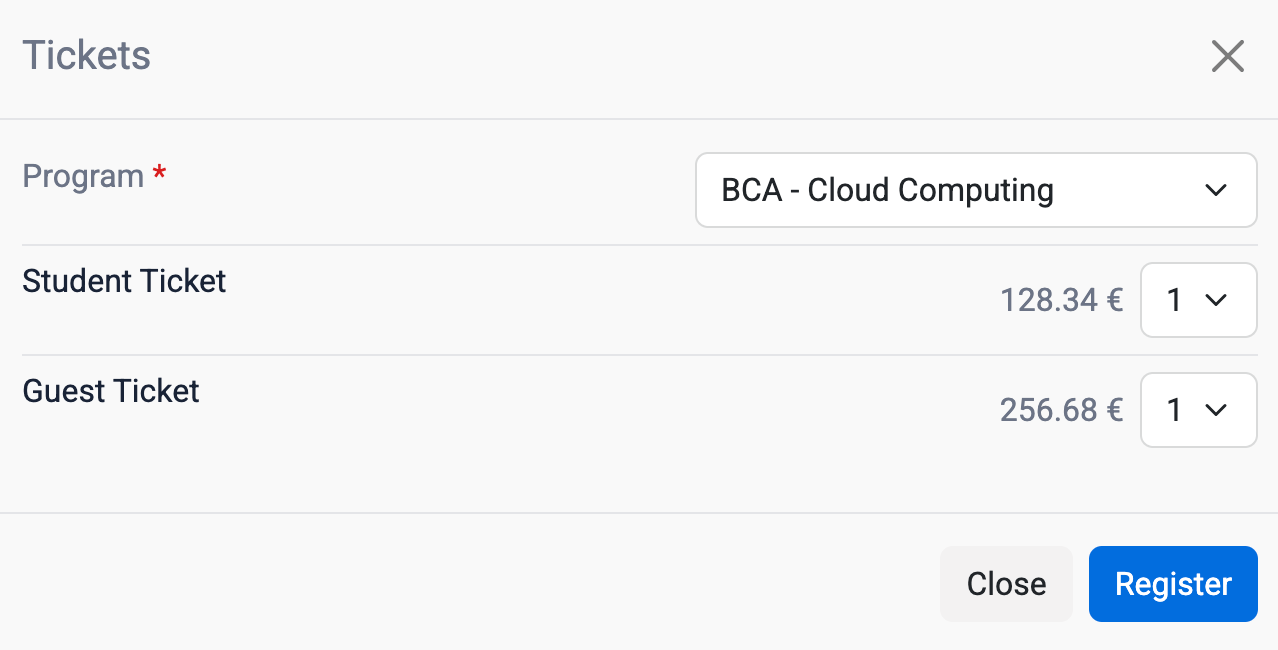Open the Program dropdown
1278x650 pixels.
point(975,190)
